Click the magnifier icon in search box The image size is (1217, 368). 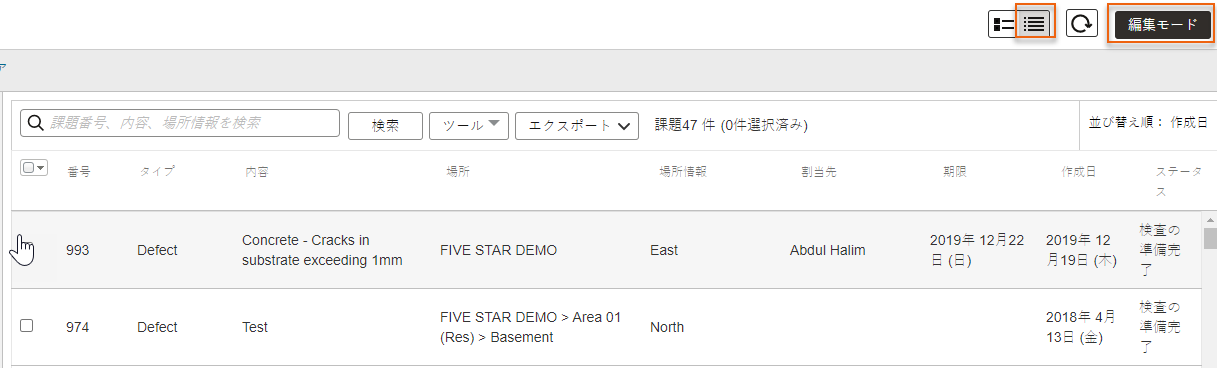pyautogui.click(x=35, y=123)
